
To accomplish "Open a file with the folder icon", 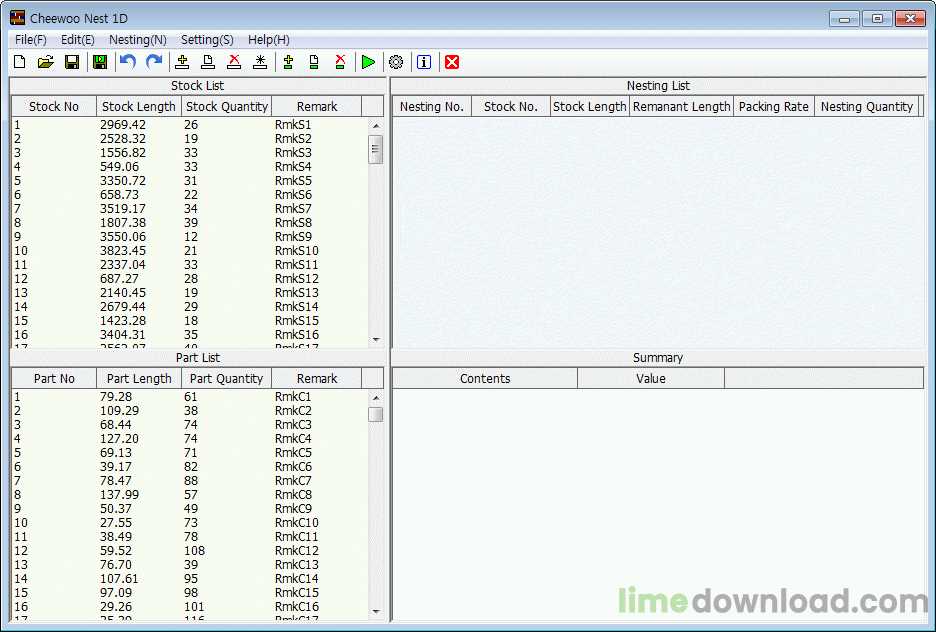I will coord(45,62).
